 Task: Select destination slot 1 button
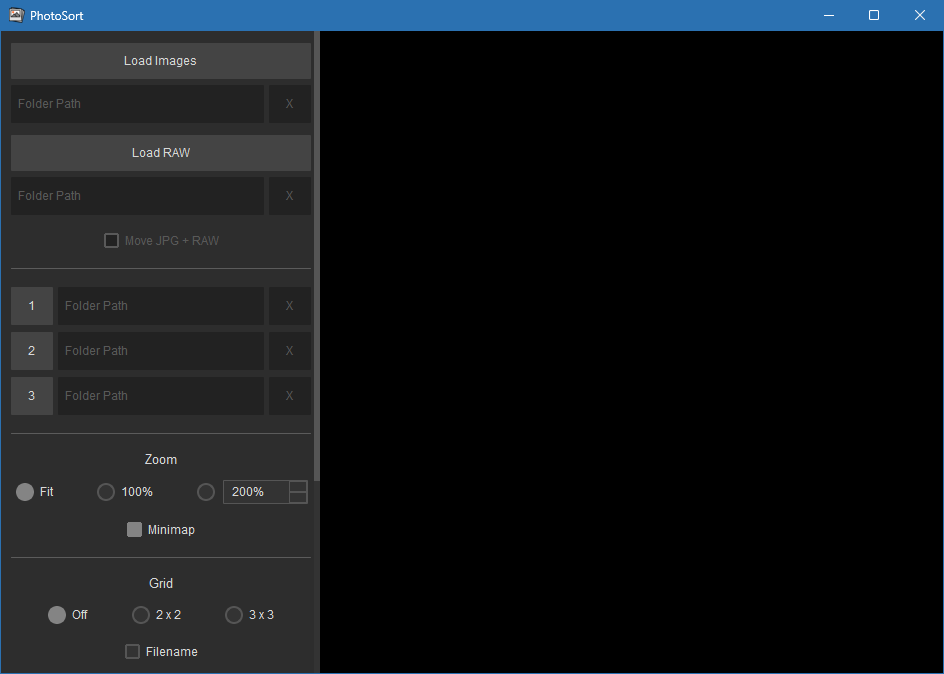(x=31, y=306)
